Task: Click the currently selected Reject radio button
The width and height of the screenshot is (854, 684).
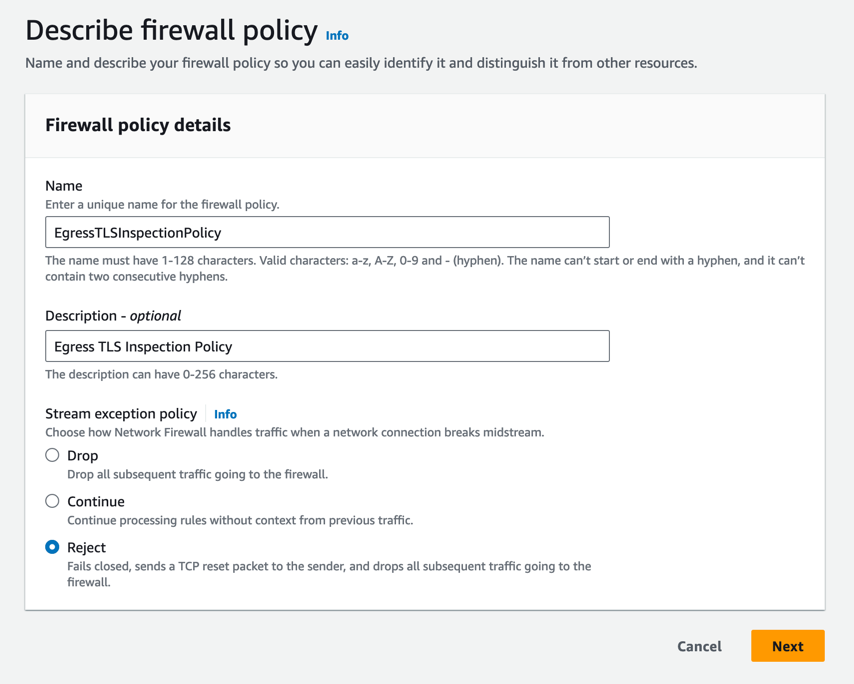Action: [51, 547]
